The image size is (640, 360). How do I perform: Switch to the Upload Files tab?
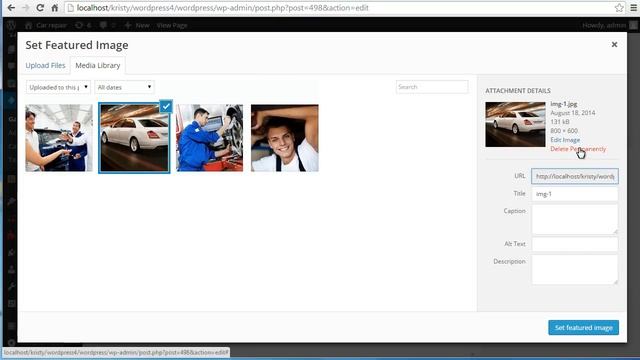(45, 65)
